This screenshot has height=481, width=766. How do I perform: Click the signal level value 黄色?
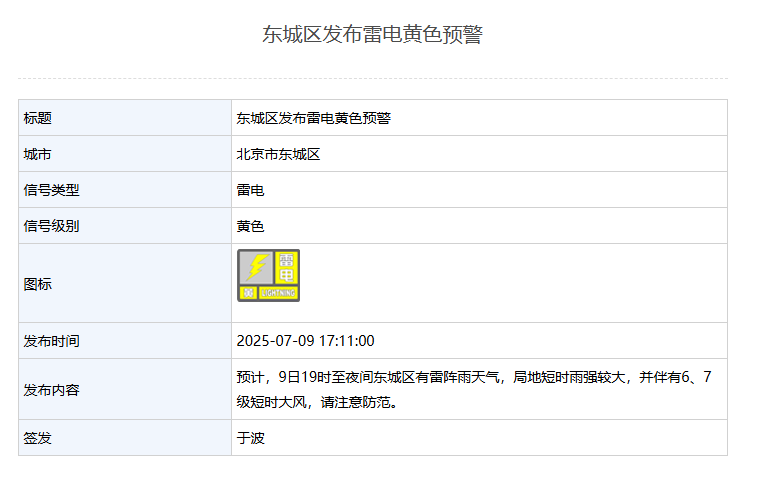point(251,227)
